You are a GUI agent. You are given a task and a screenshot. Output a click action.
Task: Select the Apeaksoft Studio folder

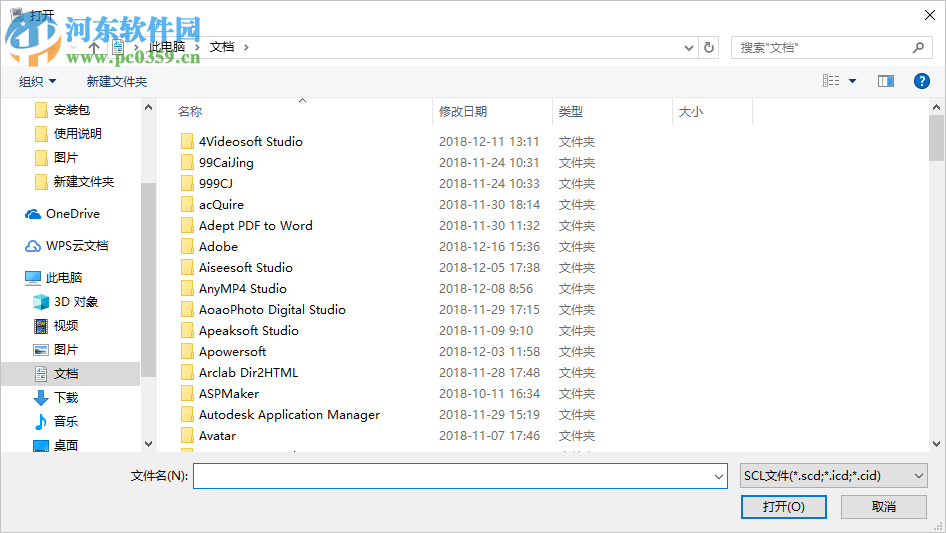(x=249, y=331)
